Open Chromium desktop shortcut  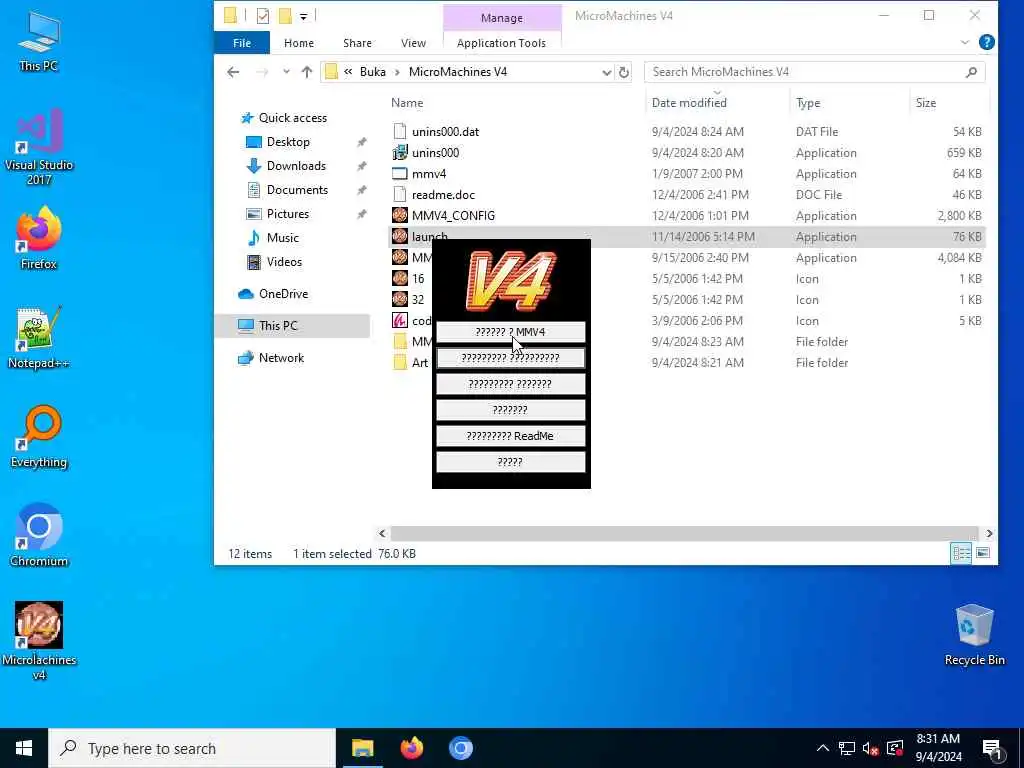pyautogui.click(x=39, y=536)
